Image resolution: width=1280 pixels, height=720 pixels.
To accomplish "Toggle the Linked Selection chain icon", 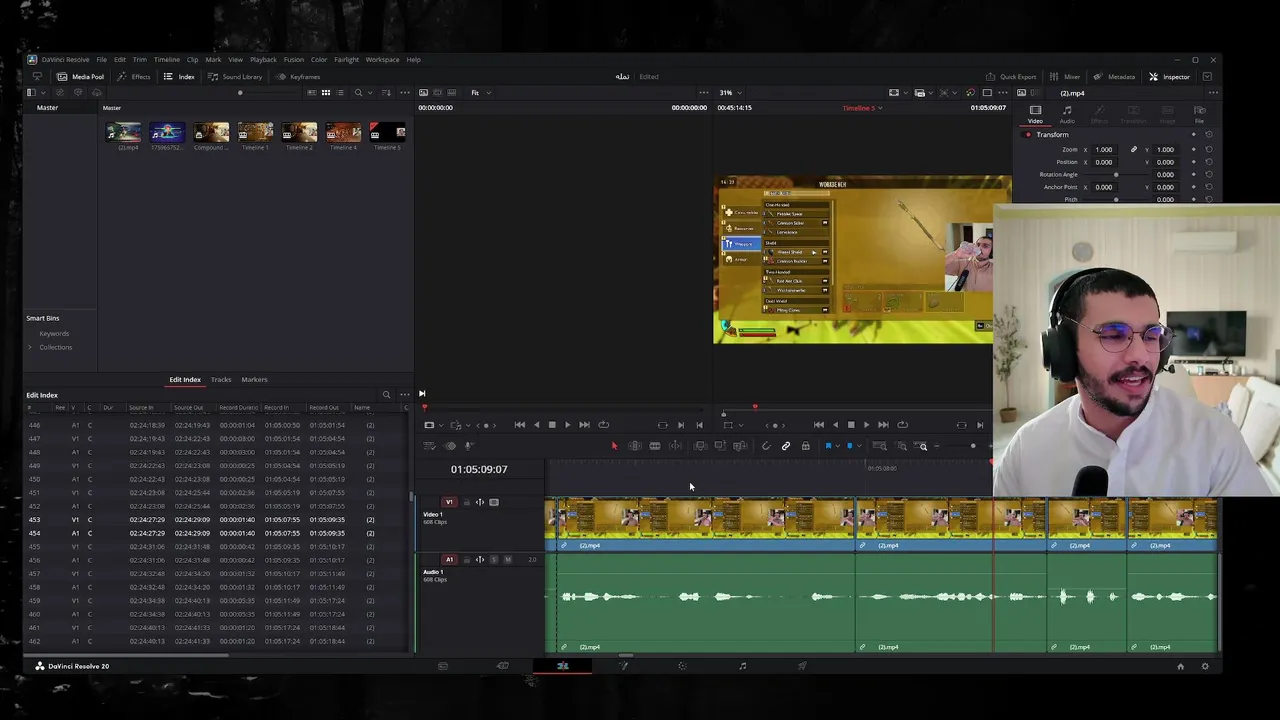I will point(786,446).
